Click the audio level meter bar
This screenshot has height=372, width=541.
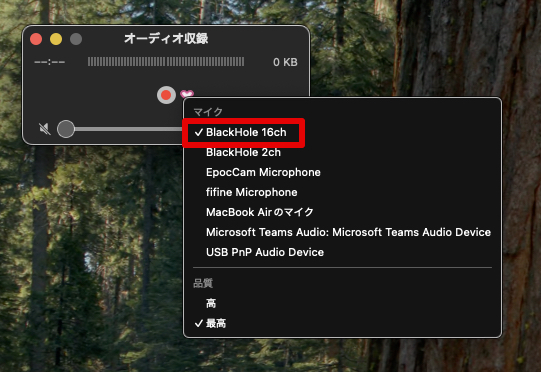point(166,62)
